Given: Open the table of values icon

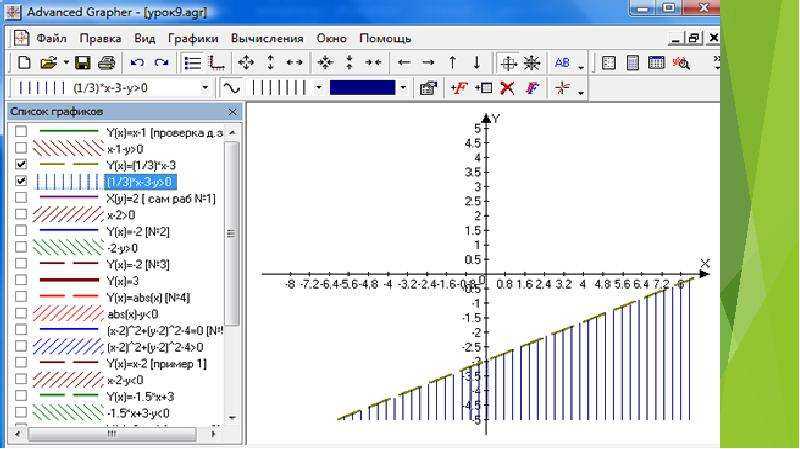Looking at the screenshot, I should [656, 63].
